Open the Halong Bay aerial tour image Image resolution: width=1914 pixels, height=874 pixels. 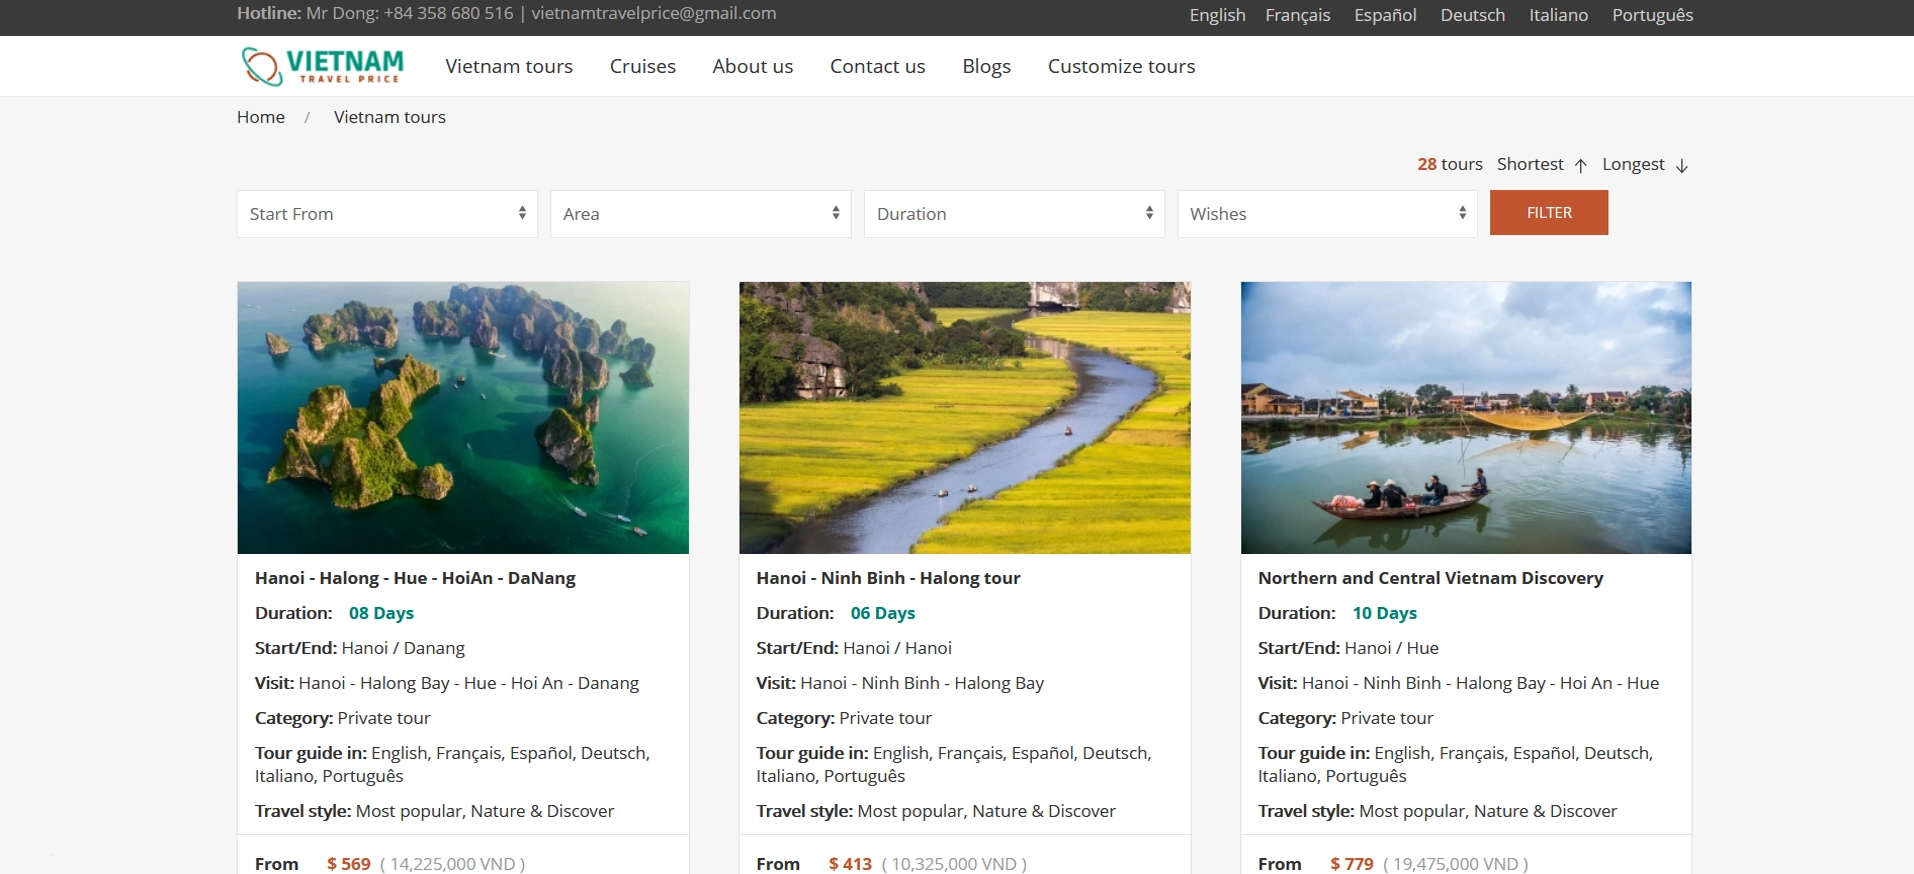pos(463,418)
